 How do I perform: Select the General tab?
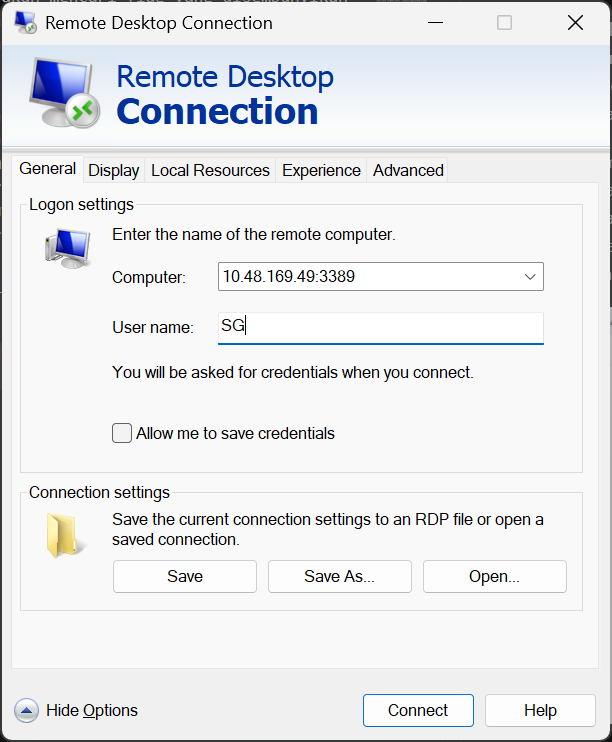tap(47, 168)
